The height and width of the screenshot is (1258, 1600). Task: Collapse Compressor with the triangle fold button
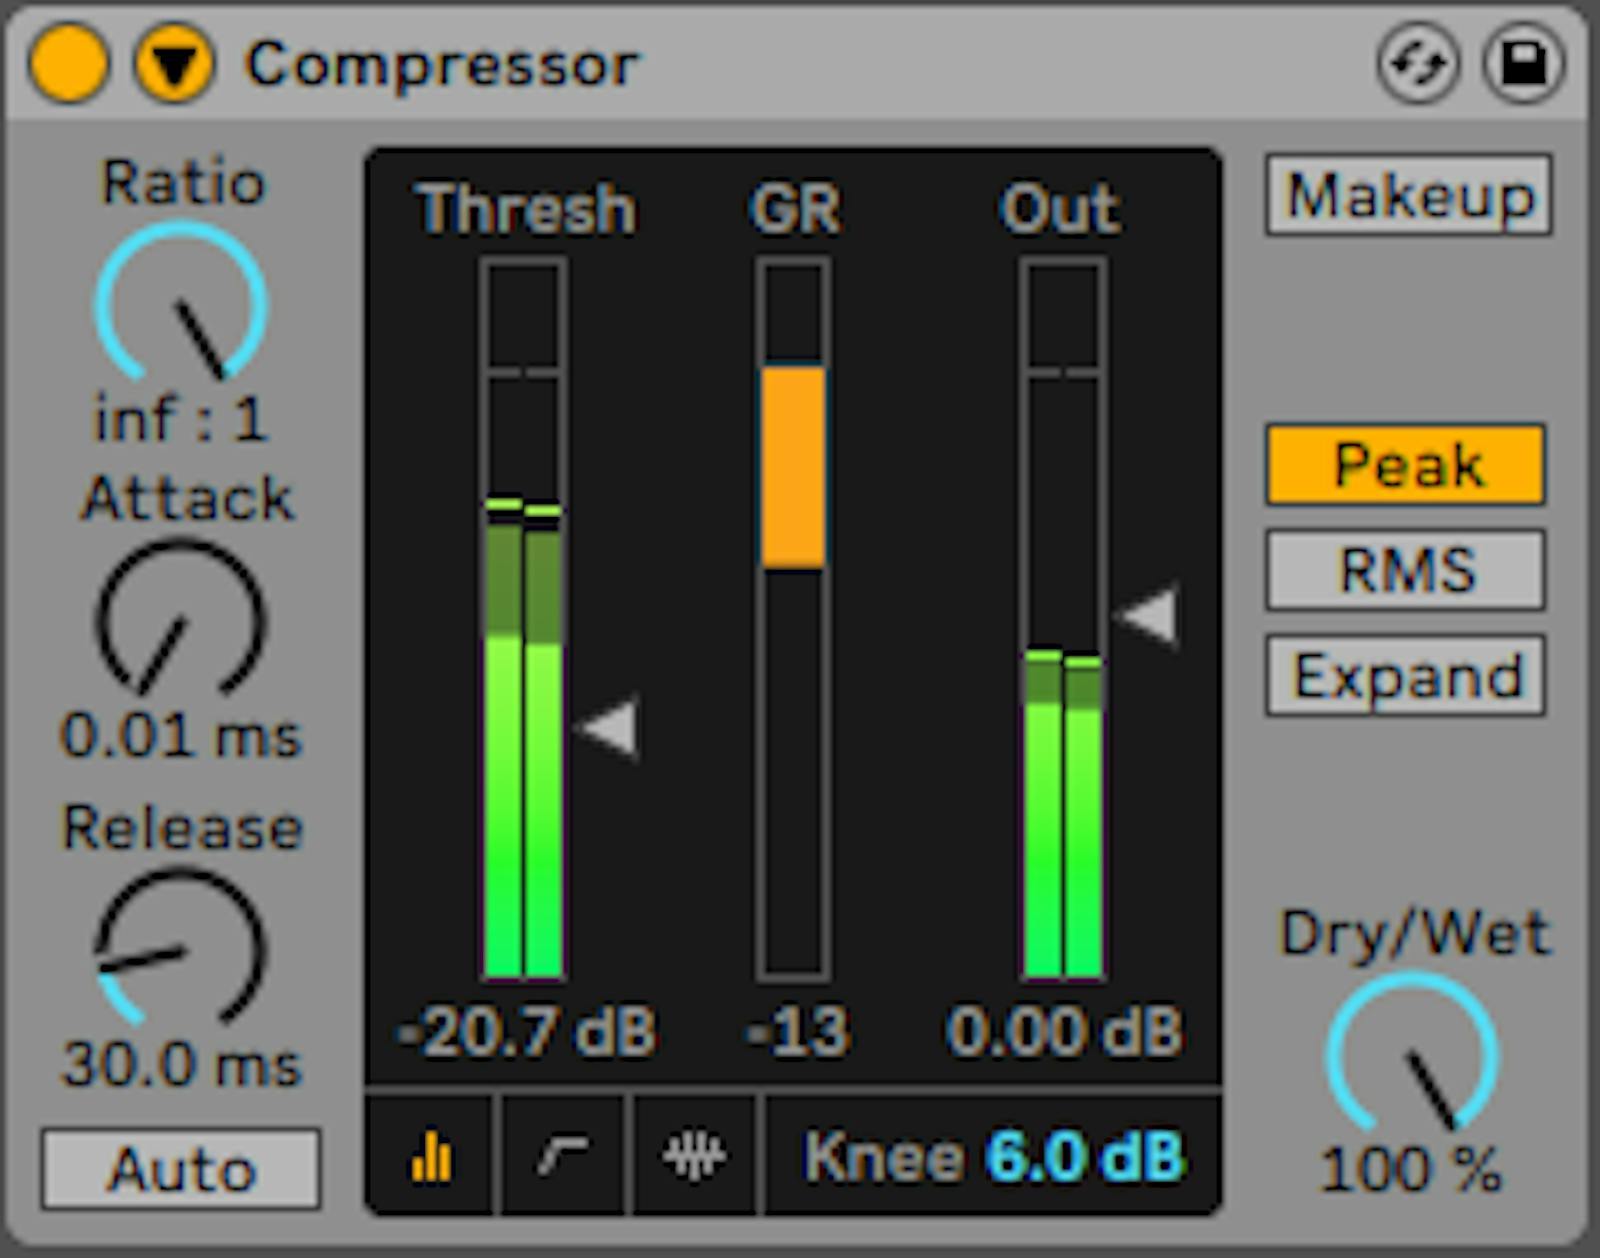tap(175, 63)
